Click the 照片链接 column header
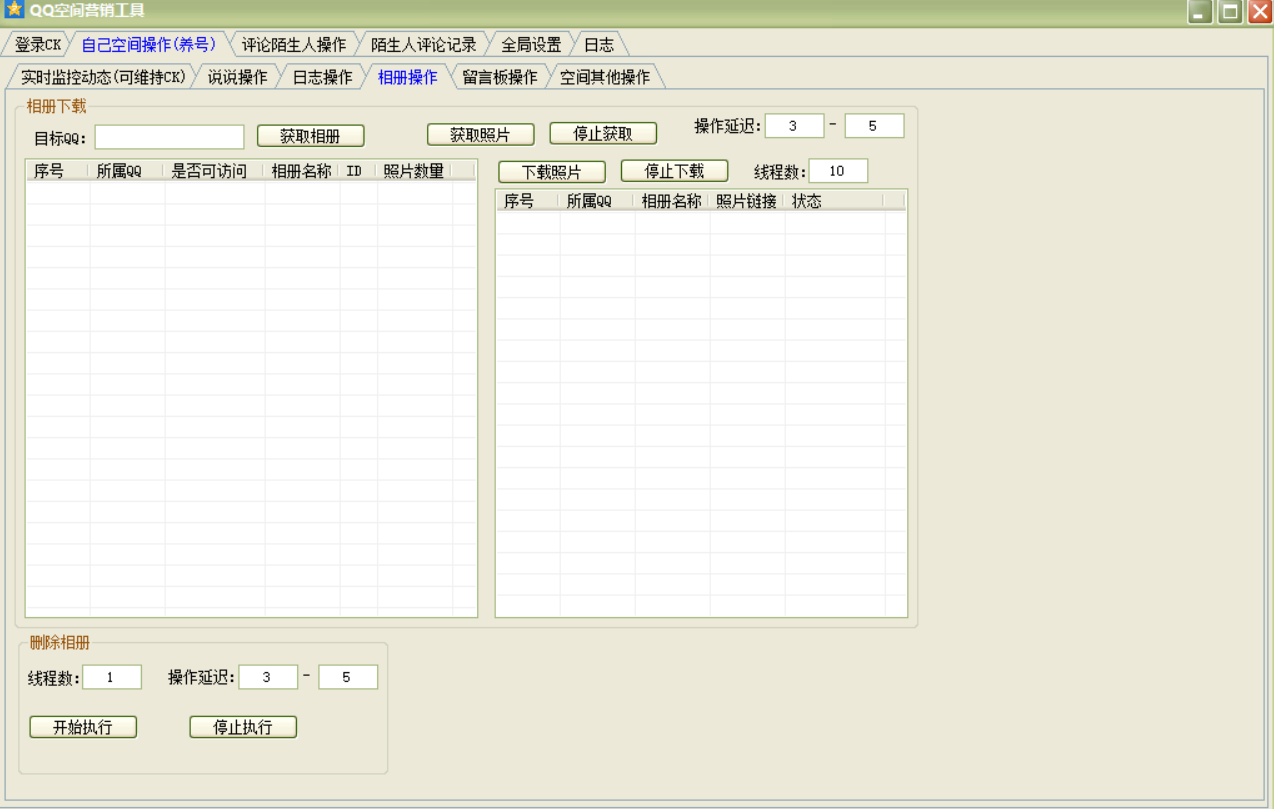Image resolution: width=1274 pixels, height=809 pixels. [x=747, y=201]
